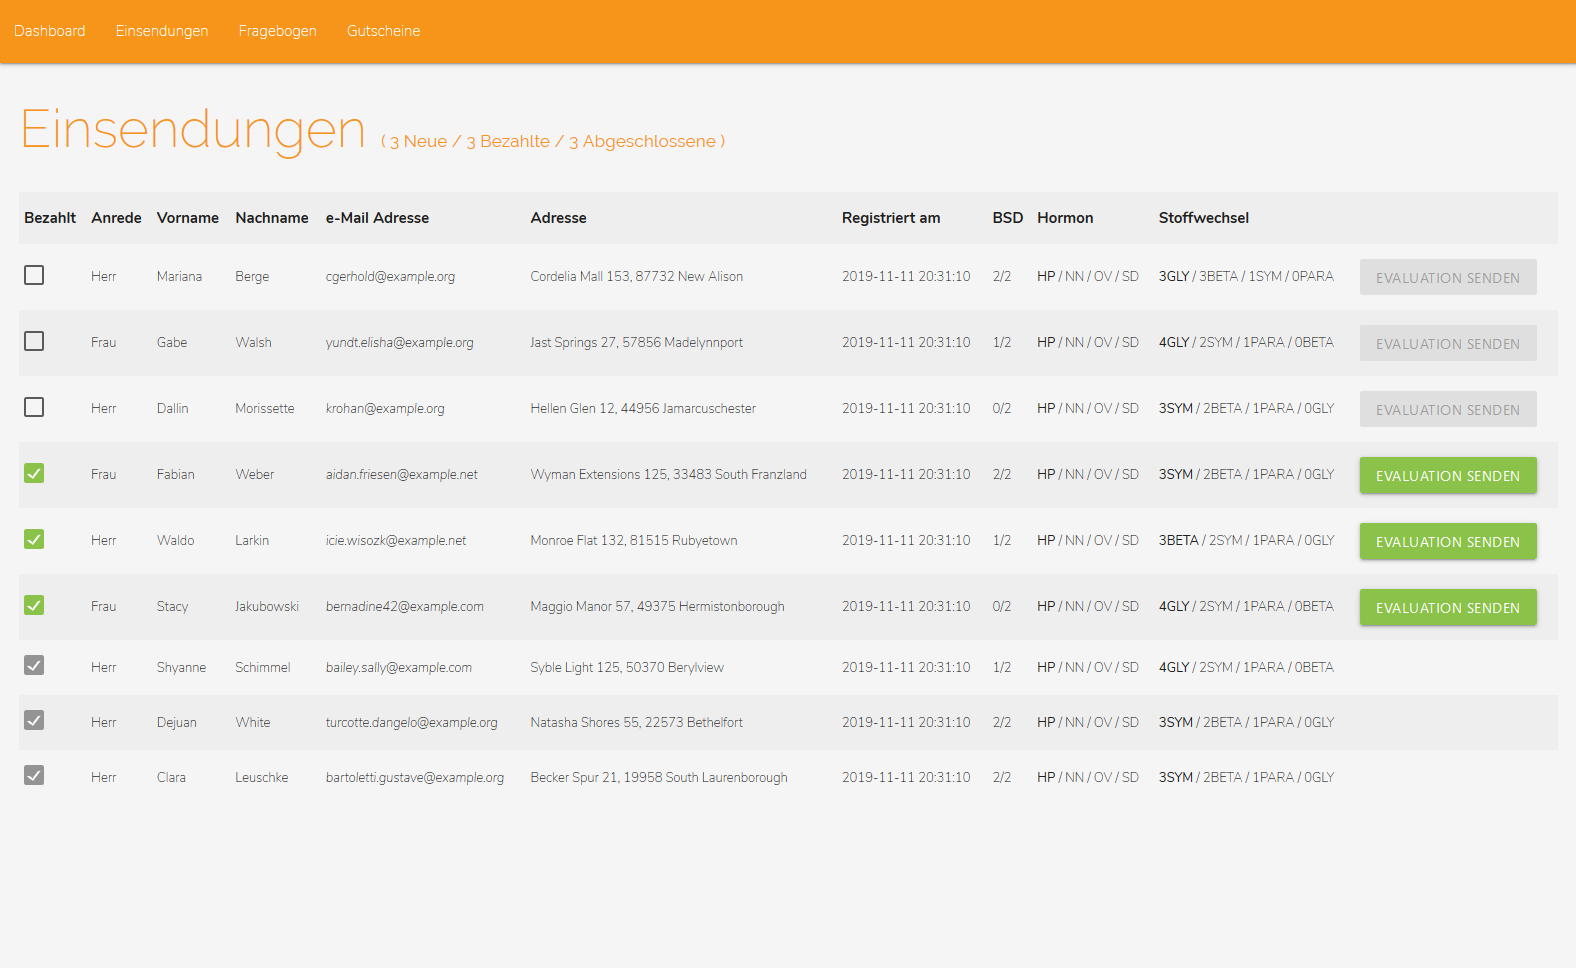Toggle paid checkbox for Waldo Larkin

(x=34, y=539)
